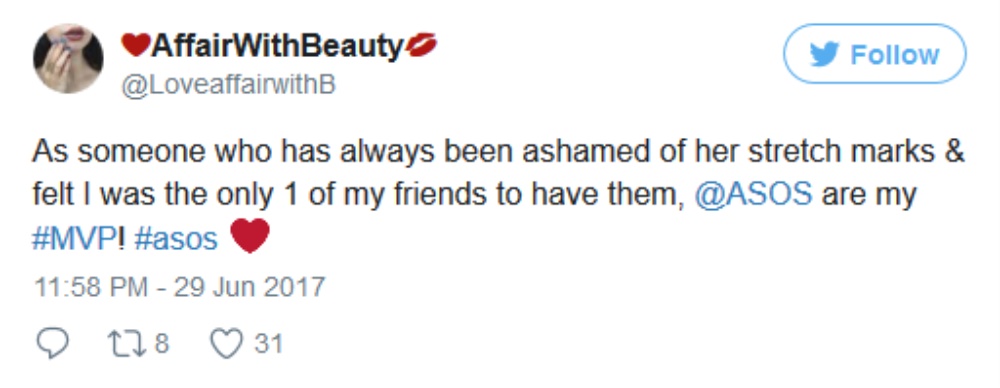Click the Twitter bird icon in Follow button

(824, 55)
